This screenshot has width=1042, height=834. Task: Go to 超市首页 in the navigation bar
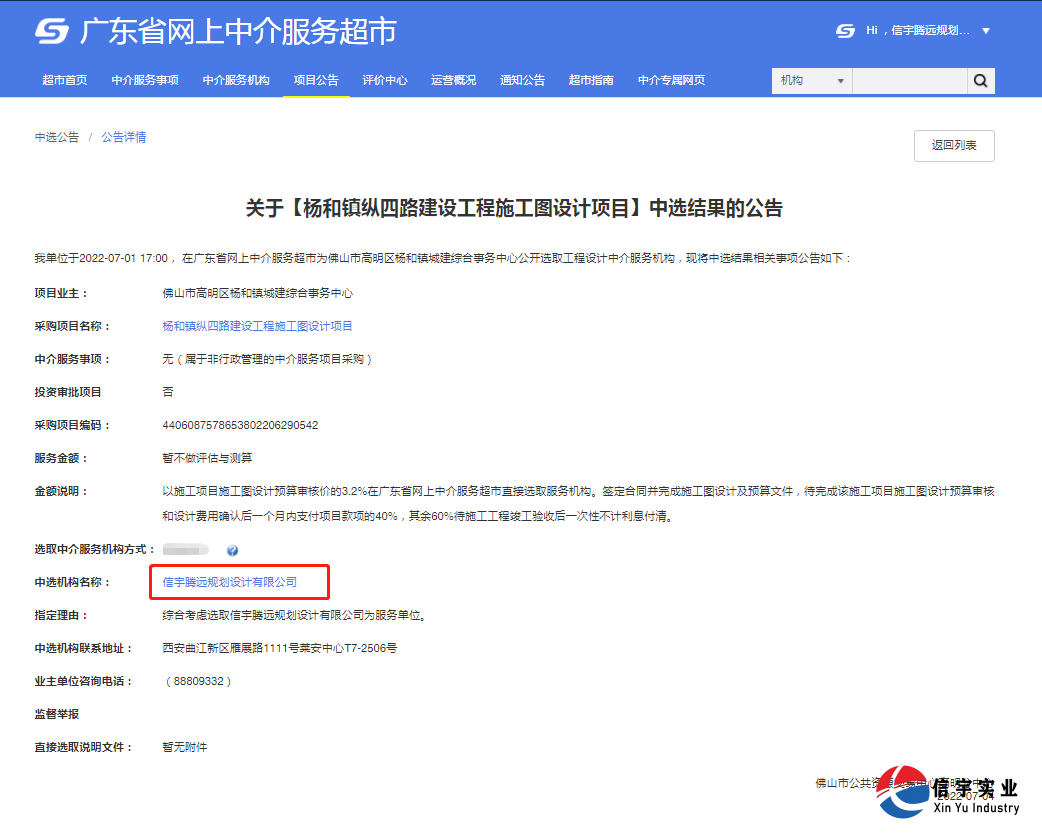tap(65, 80)
